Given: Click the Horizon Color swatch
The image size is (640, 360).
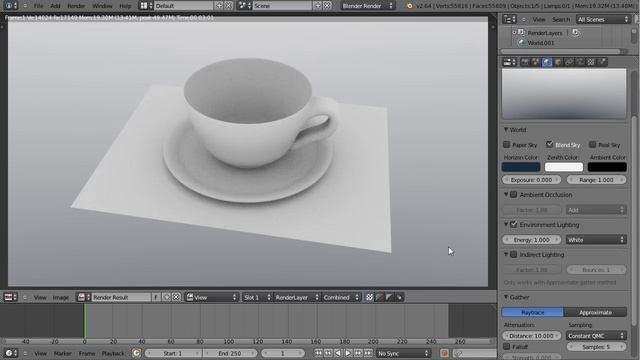Looking at the screenshot, I should click(x=521, y=167).
